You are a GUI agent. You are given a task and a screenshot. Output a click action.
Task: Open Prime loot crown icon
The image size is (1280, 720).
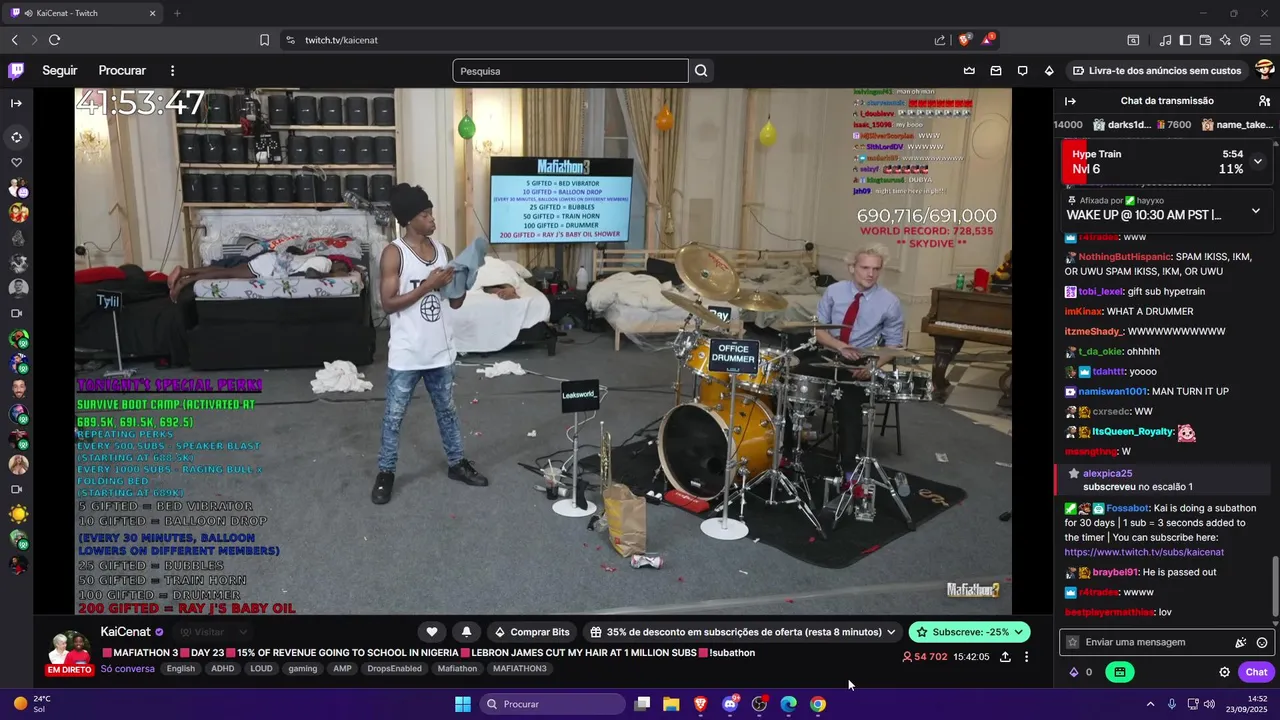(969, 71)
